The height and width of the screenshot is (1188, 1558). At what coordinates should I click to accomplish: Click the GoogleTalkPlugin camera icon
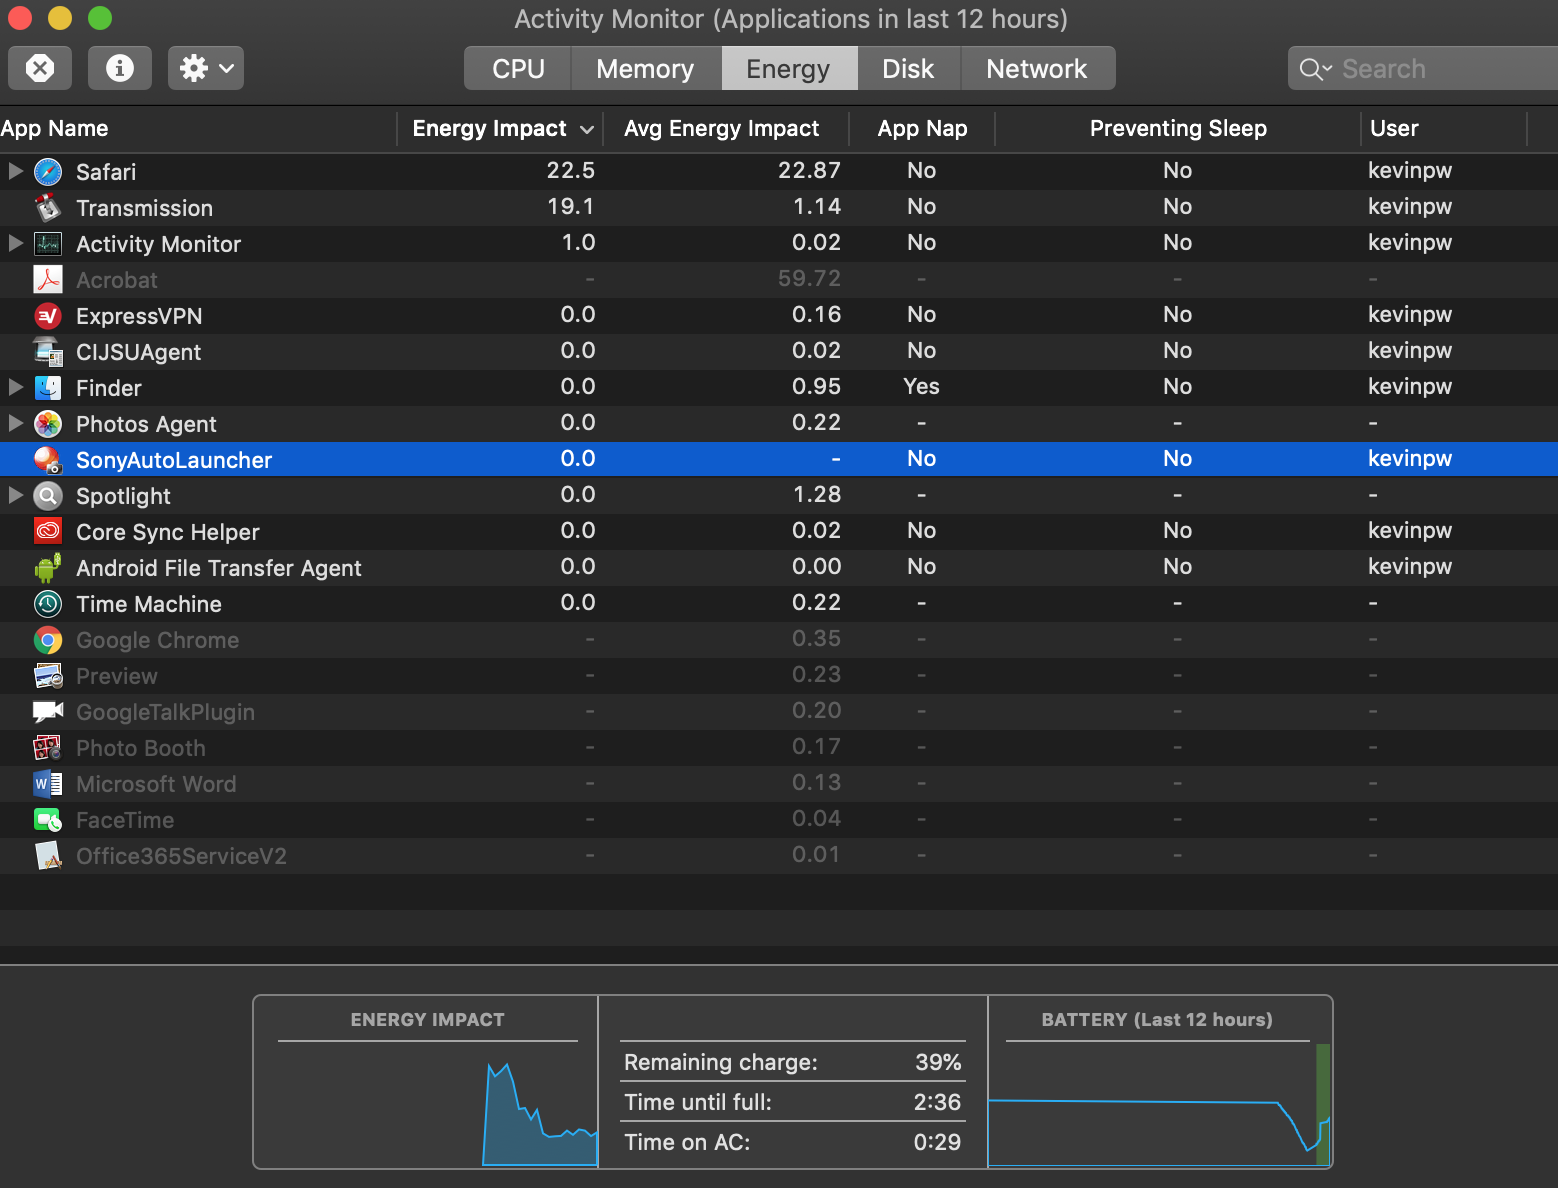tap(48, 712)
